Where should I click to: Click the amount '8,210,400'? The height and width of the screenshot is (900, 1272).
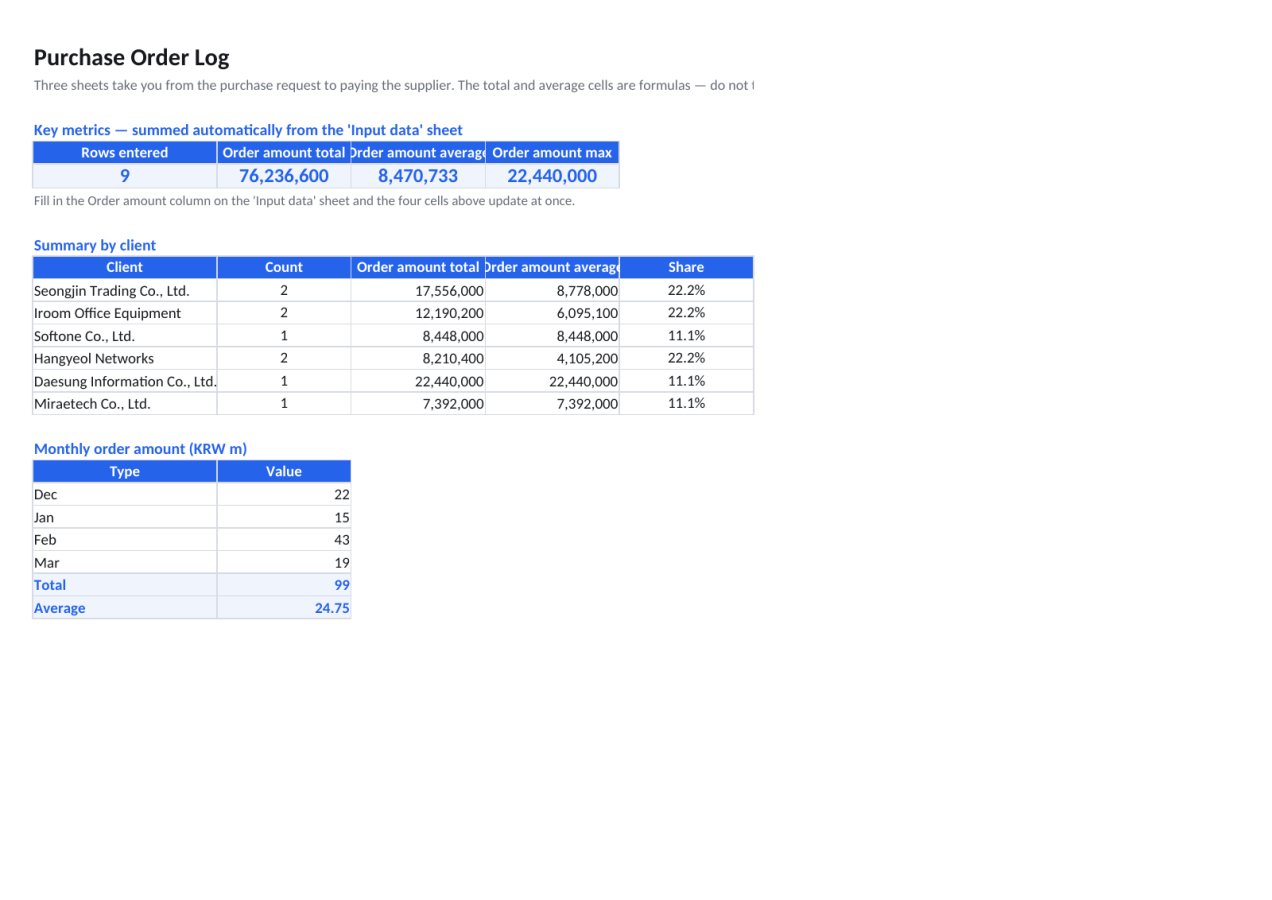418,358
